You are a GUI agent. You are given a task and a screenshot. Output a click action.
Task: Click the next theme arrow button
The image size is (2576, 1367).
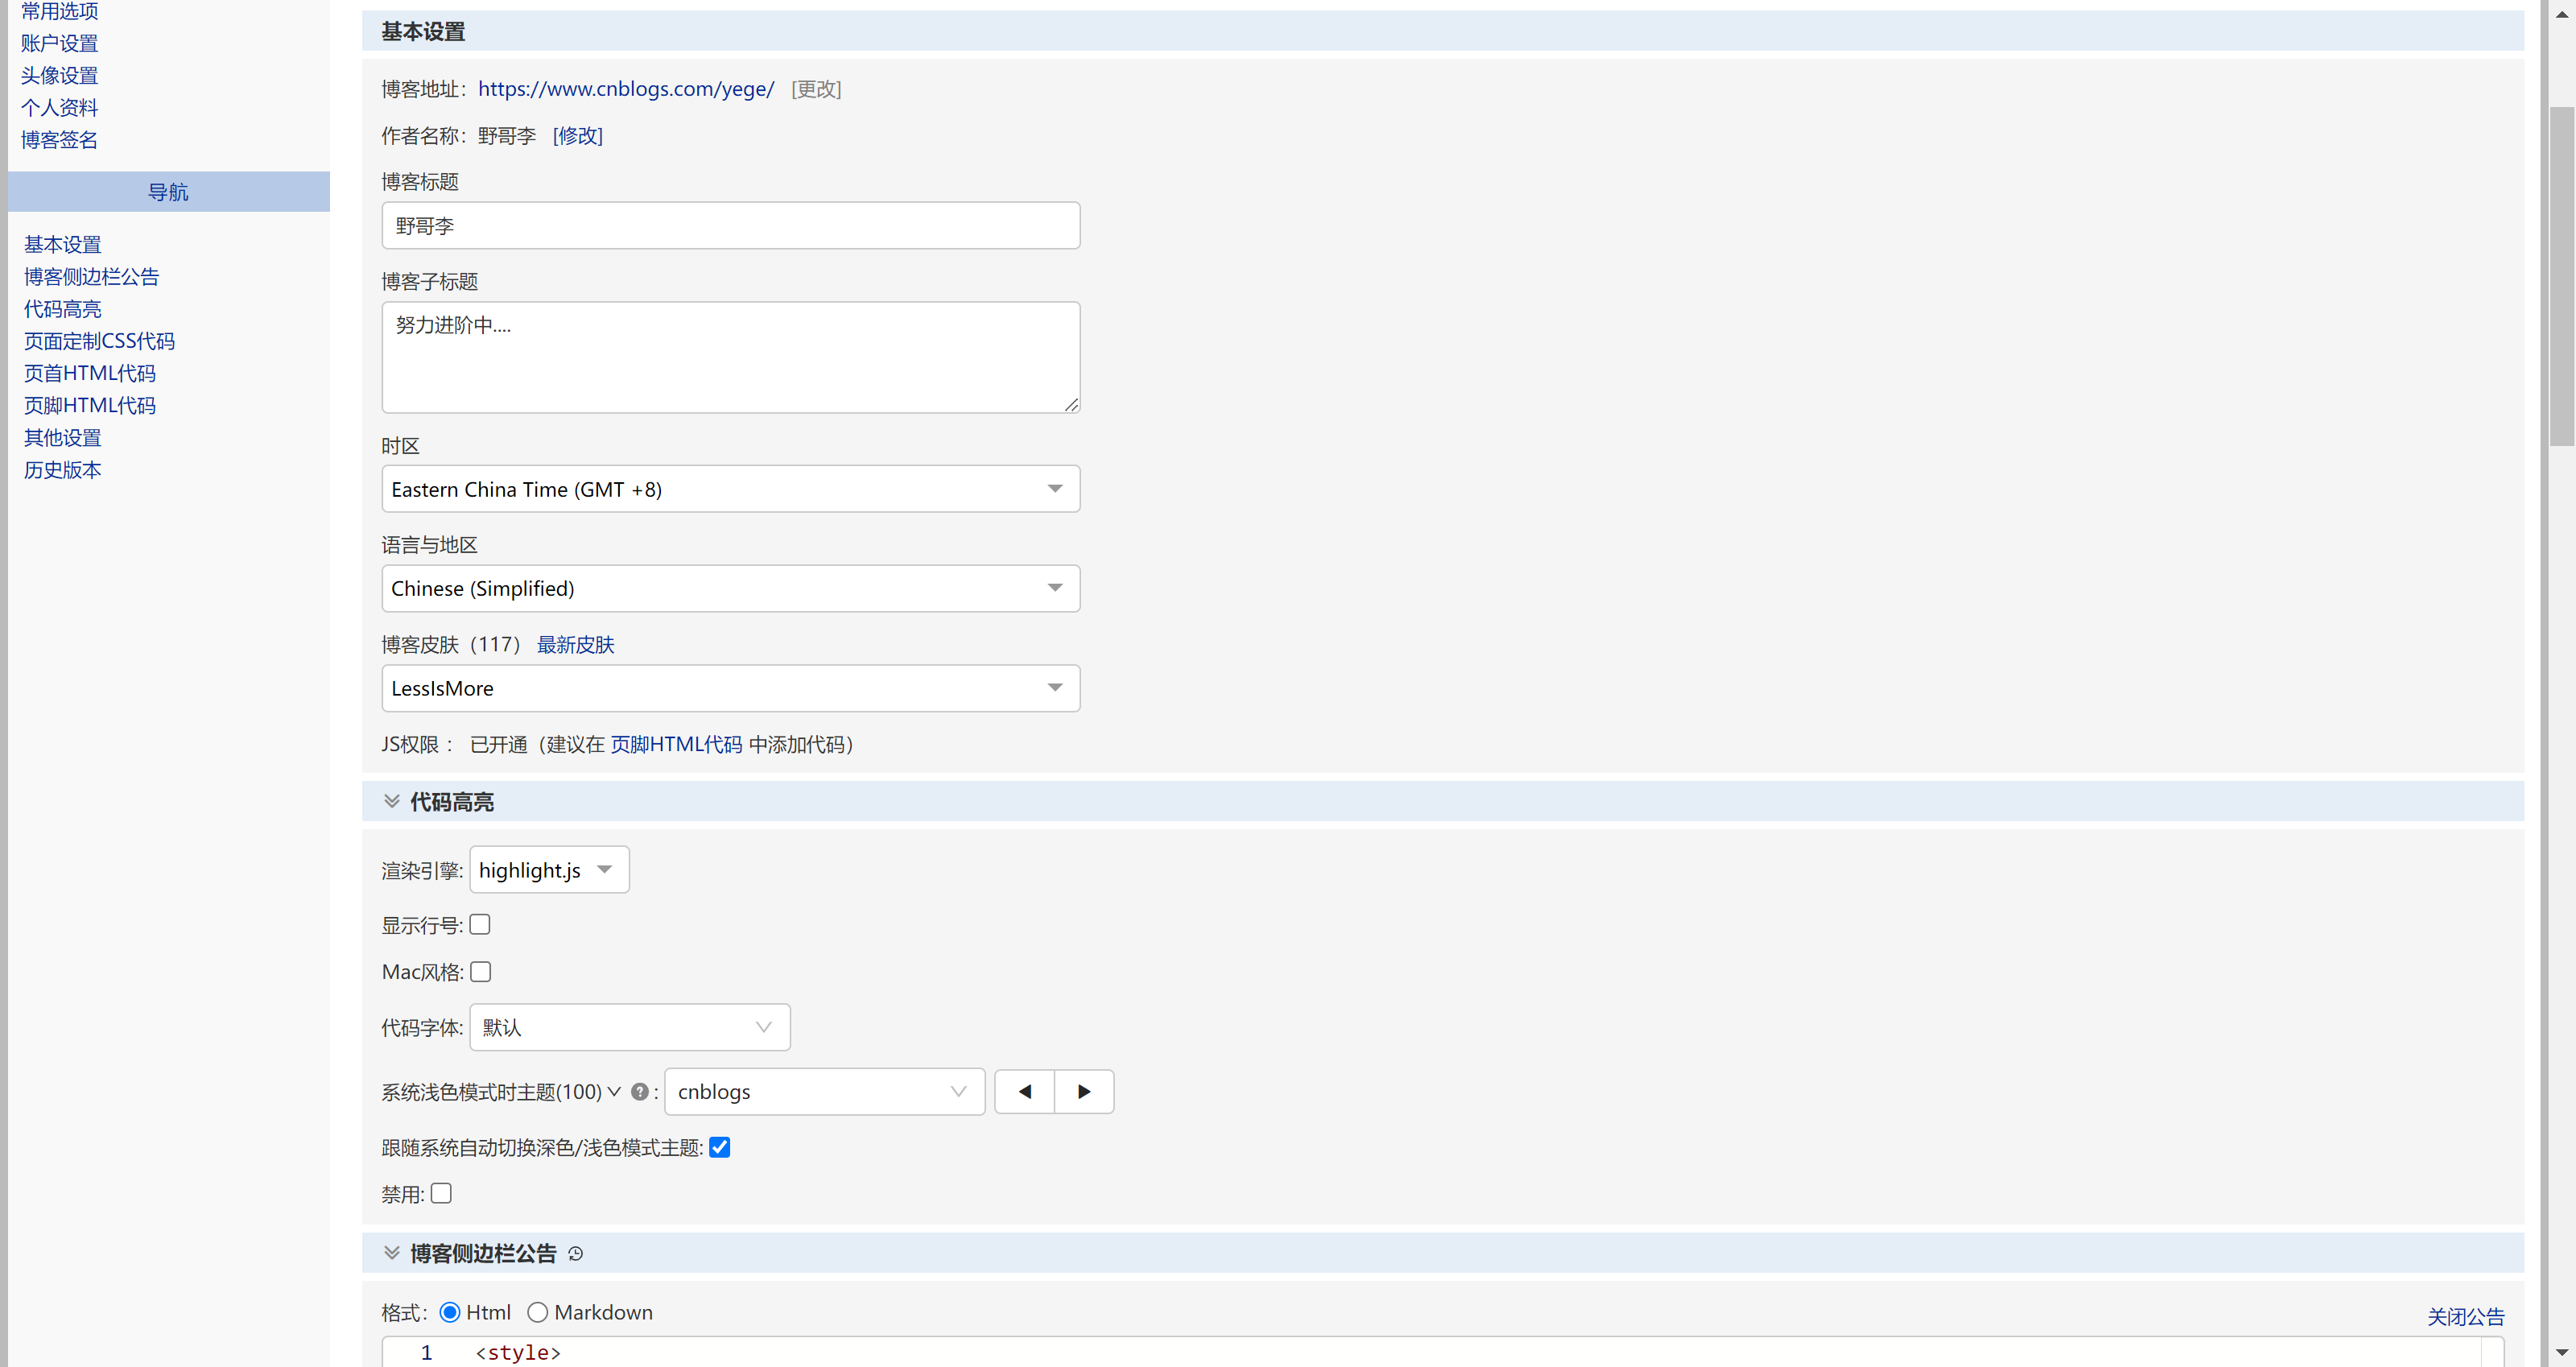(x=1084, y=1091)
